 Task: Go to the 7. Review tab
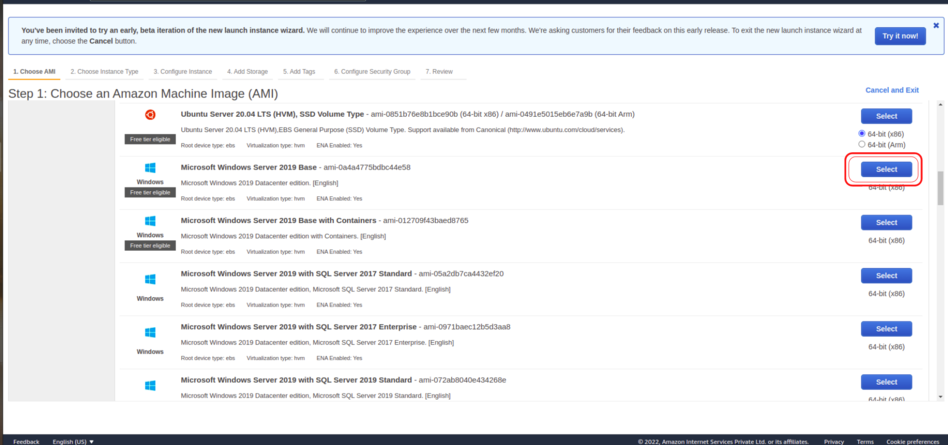[439, 71]
